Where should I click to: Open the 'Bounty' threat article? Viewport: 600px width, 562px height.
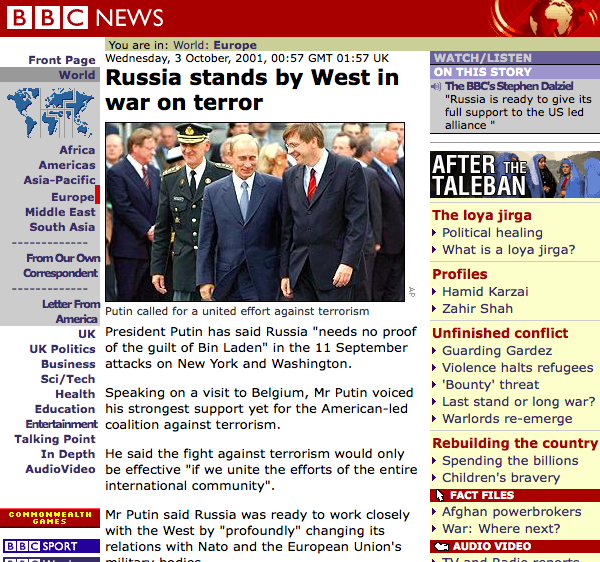tap(491, 384)
